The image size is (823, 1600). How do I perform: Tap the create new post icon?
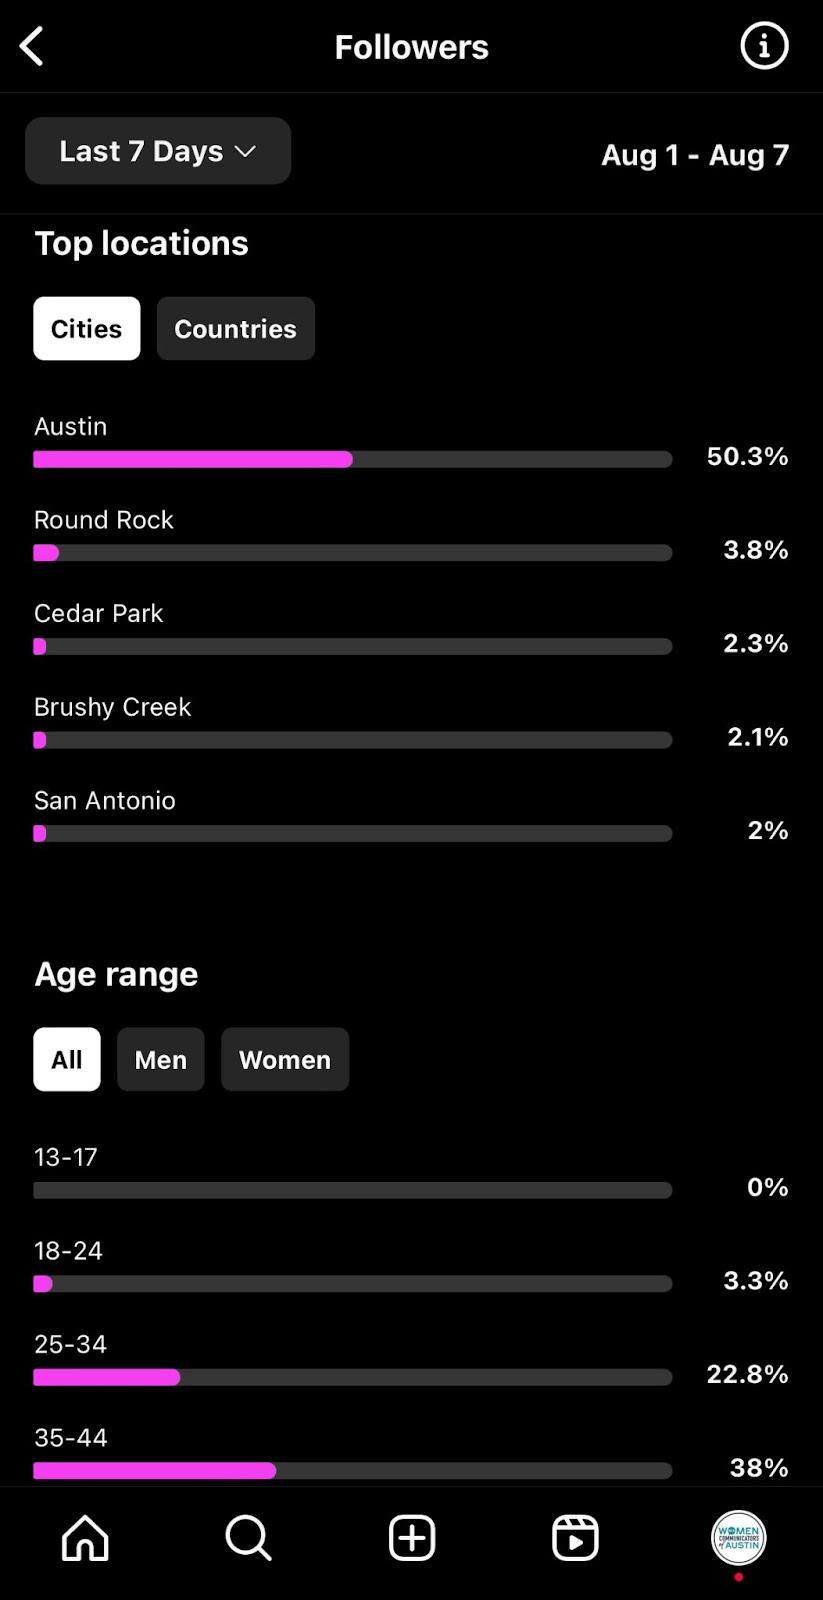(x=412, y=1538)
